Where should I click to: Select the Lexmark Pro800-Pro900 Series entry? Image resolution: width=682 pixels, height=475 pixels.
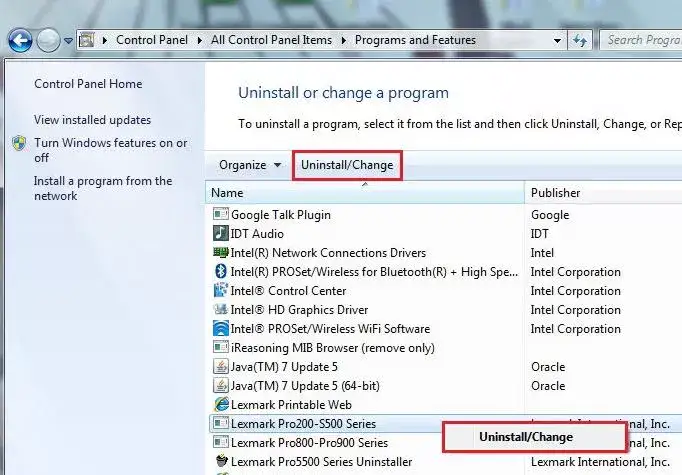coord(309,443)
